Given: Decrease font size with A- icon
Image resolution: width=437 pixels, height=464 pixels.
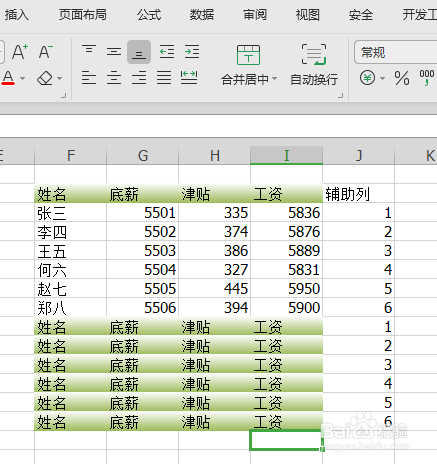Looking at the screenshot, I should click(46, 52).
